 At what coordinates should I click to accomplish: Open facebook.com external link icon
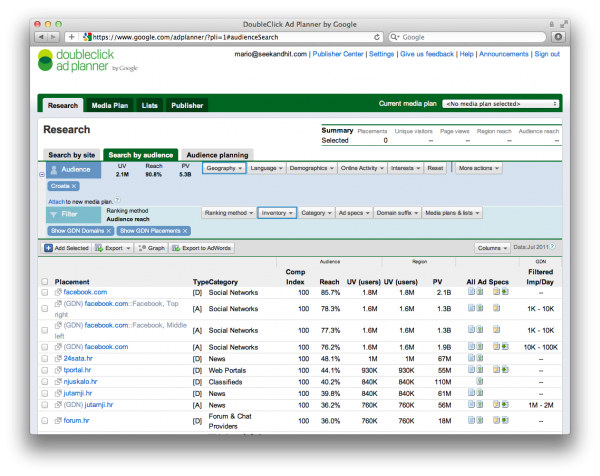point(58,292)
